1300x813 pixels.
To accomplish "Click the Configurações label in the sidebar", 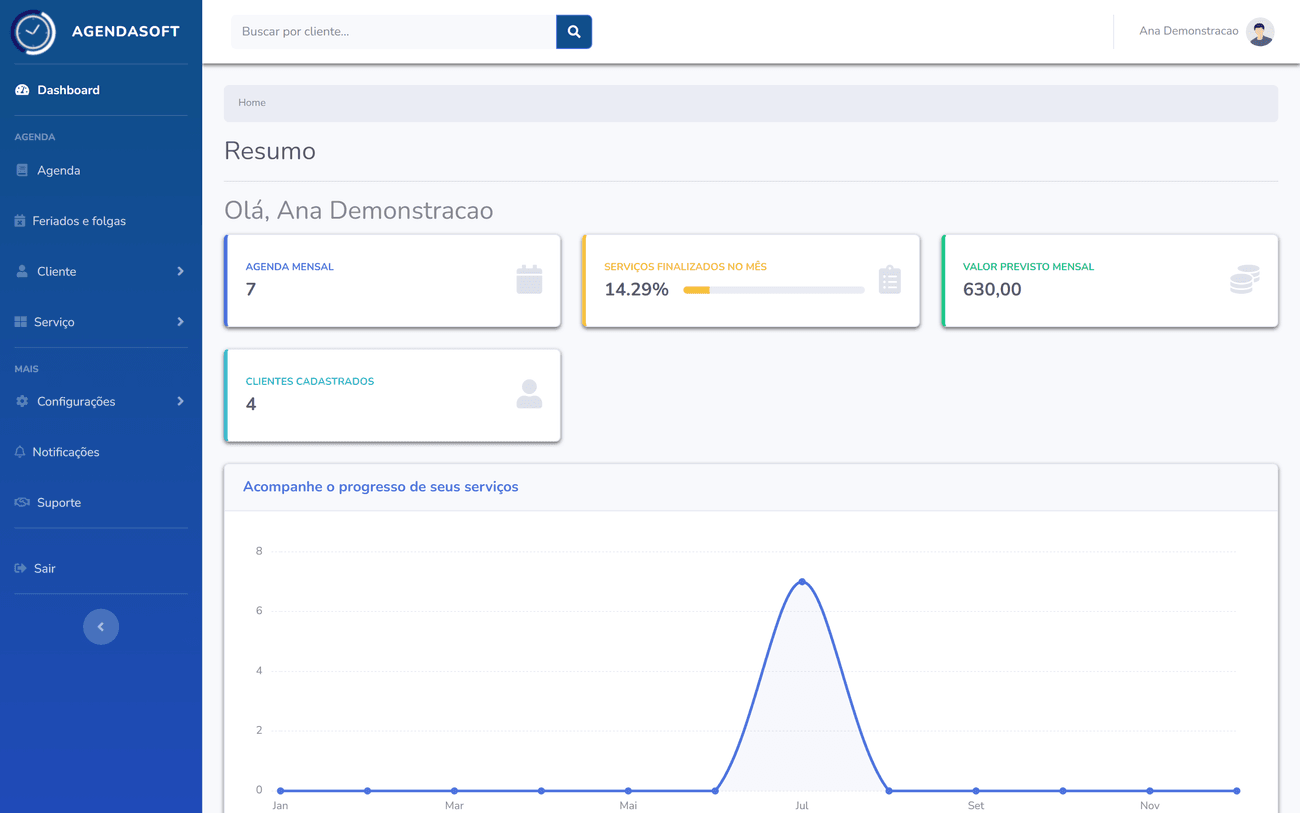I will click(x=76, y=401).
